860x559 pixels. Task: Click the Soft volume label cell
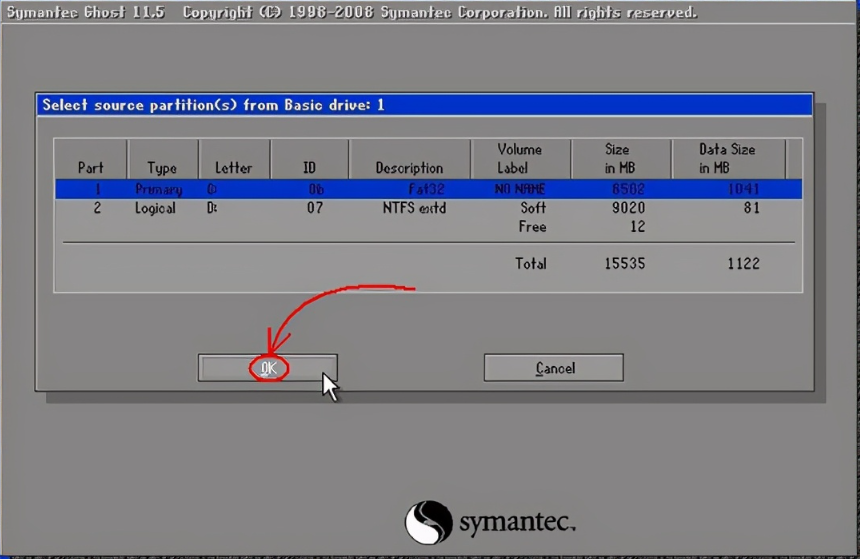pos(532,208)
